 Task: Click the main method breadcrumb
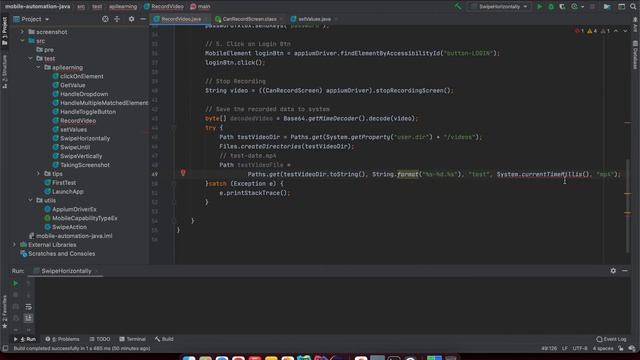click(200, 7)
